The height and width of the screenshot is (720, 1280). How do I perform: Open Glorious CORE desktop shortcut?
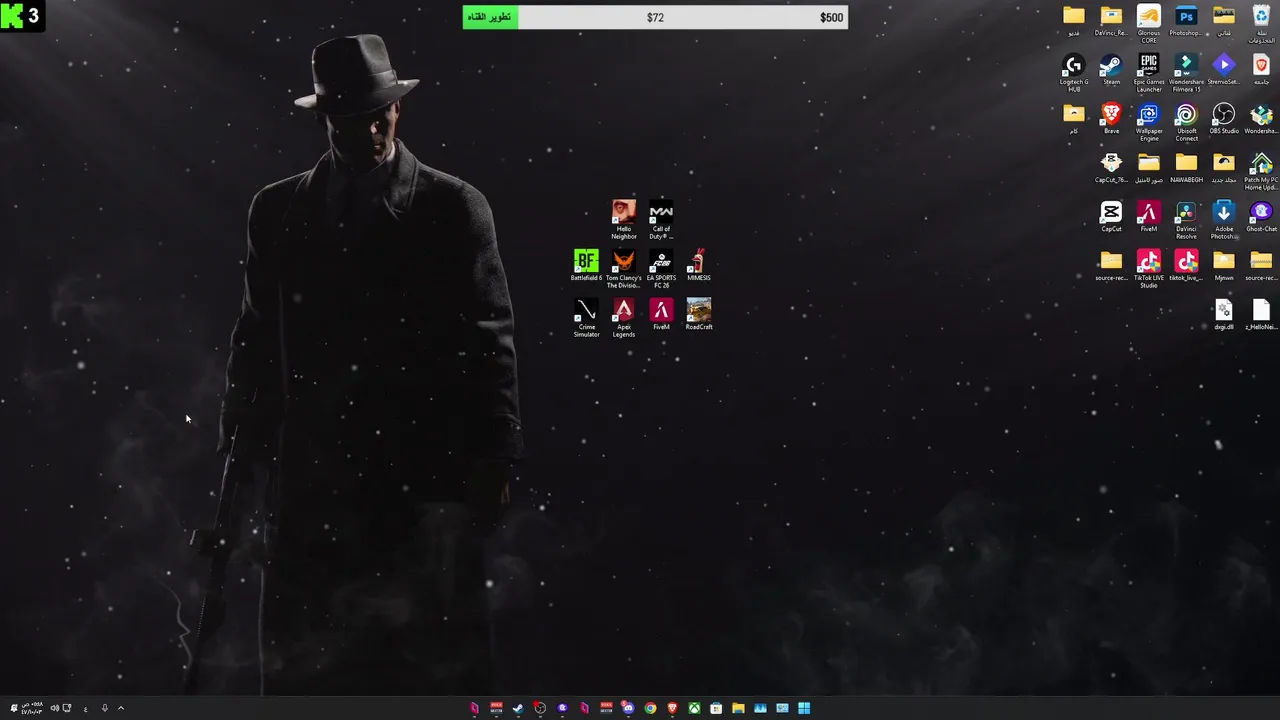[1149, 24]
